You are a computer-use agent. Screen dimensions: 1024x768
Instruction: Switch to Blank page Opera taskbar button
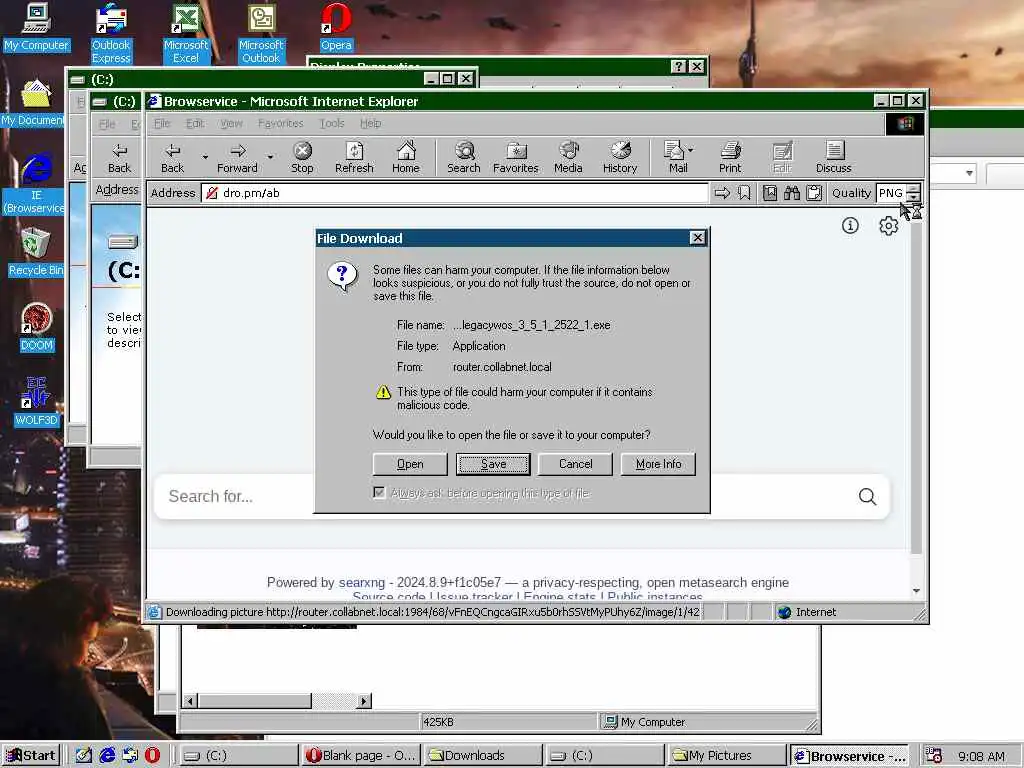coord(360,756)
